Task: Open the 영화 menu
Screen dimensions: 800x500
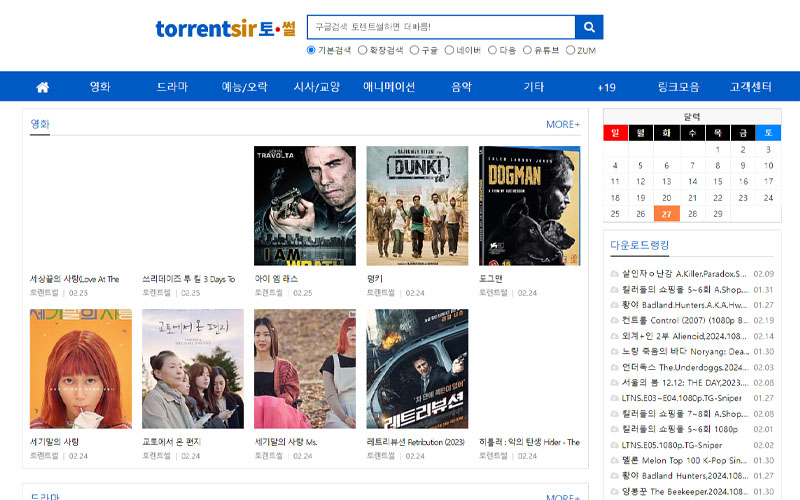Action: click(100, 87)
